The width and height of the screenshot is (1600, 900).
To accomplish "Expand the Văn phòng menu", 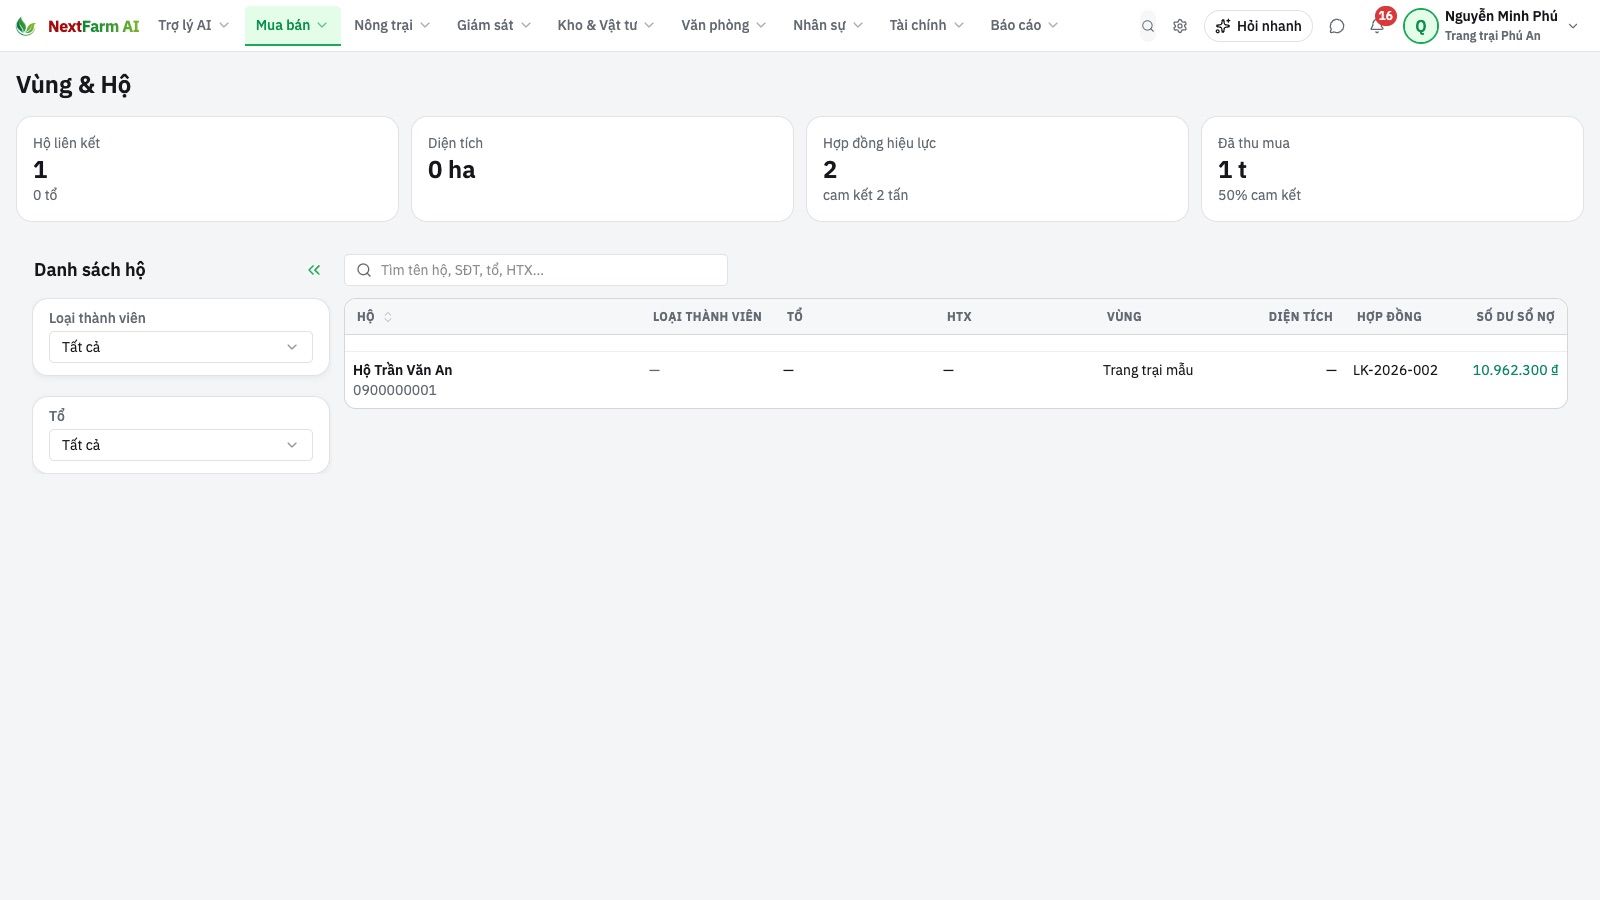I will [x=724, y=25].
